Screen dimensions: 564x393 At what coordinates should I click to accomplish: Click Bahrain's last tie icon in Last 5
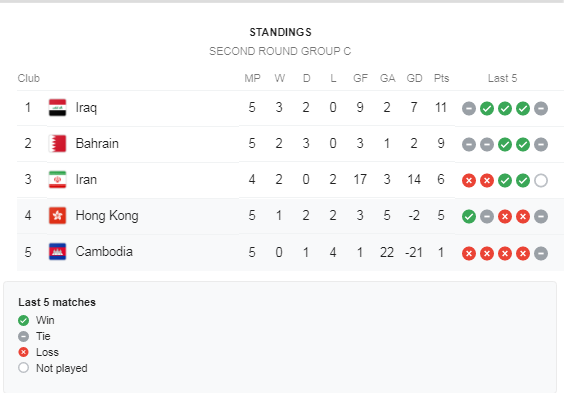[x=541, y=145]
